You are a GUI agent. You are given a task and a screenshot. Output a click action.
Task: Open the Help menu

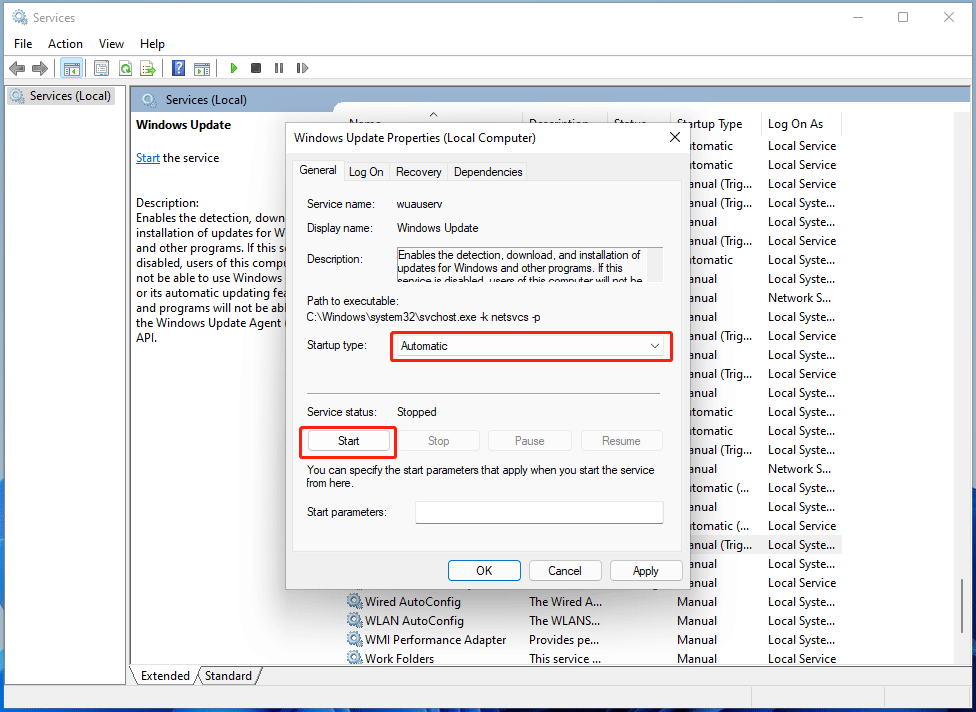click(x=152, y=44)
